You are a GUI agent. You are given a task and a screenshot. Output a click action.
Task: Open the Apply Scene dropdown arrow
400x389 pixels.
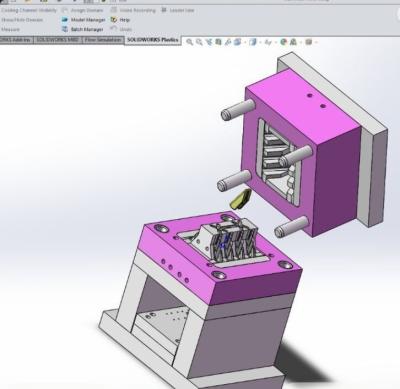pyautogui.click(x=300, y=43)
